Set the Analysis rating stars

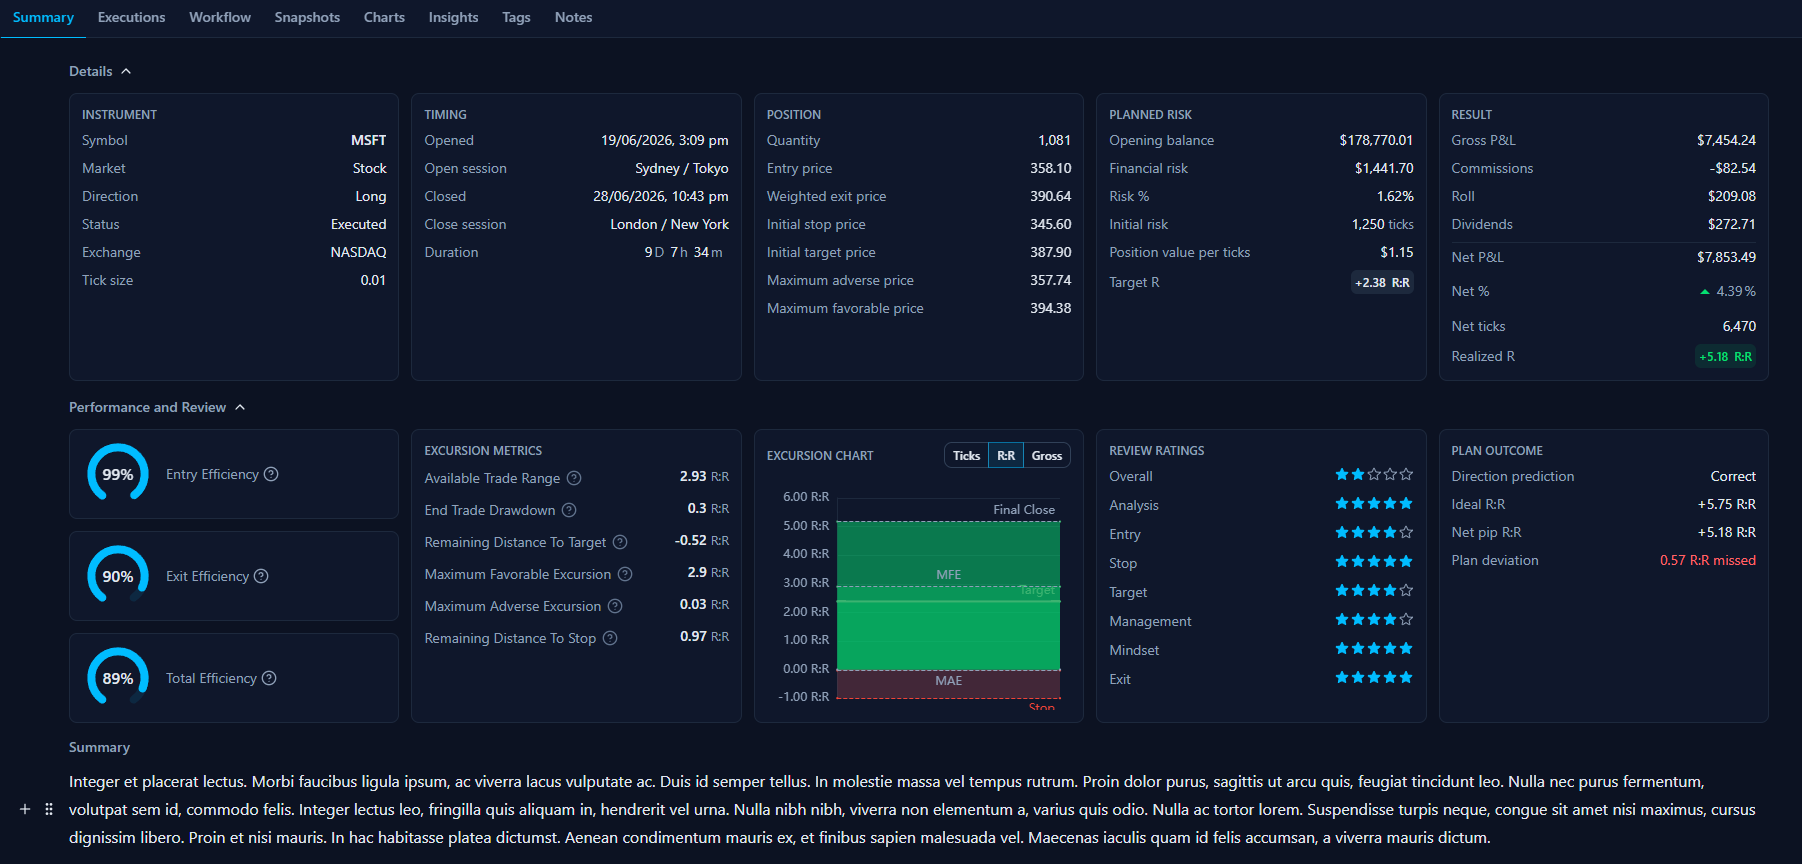pyautogui.click(x=1374, y=504)
